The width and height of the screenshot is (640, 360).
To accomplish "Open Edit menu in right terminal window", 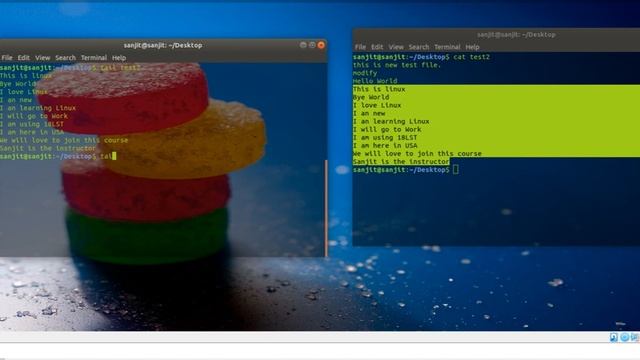I will coord(377,47).
